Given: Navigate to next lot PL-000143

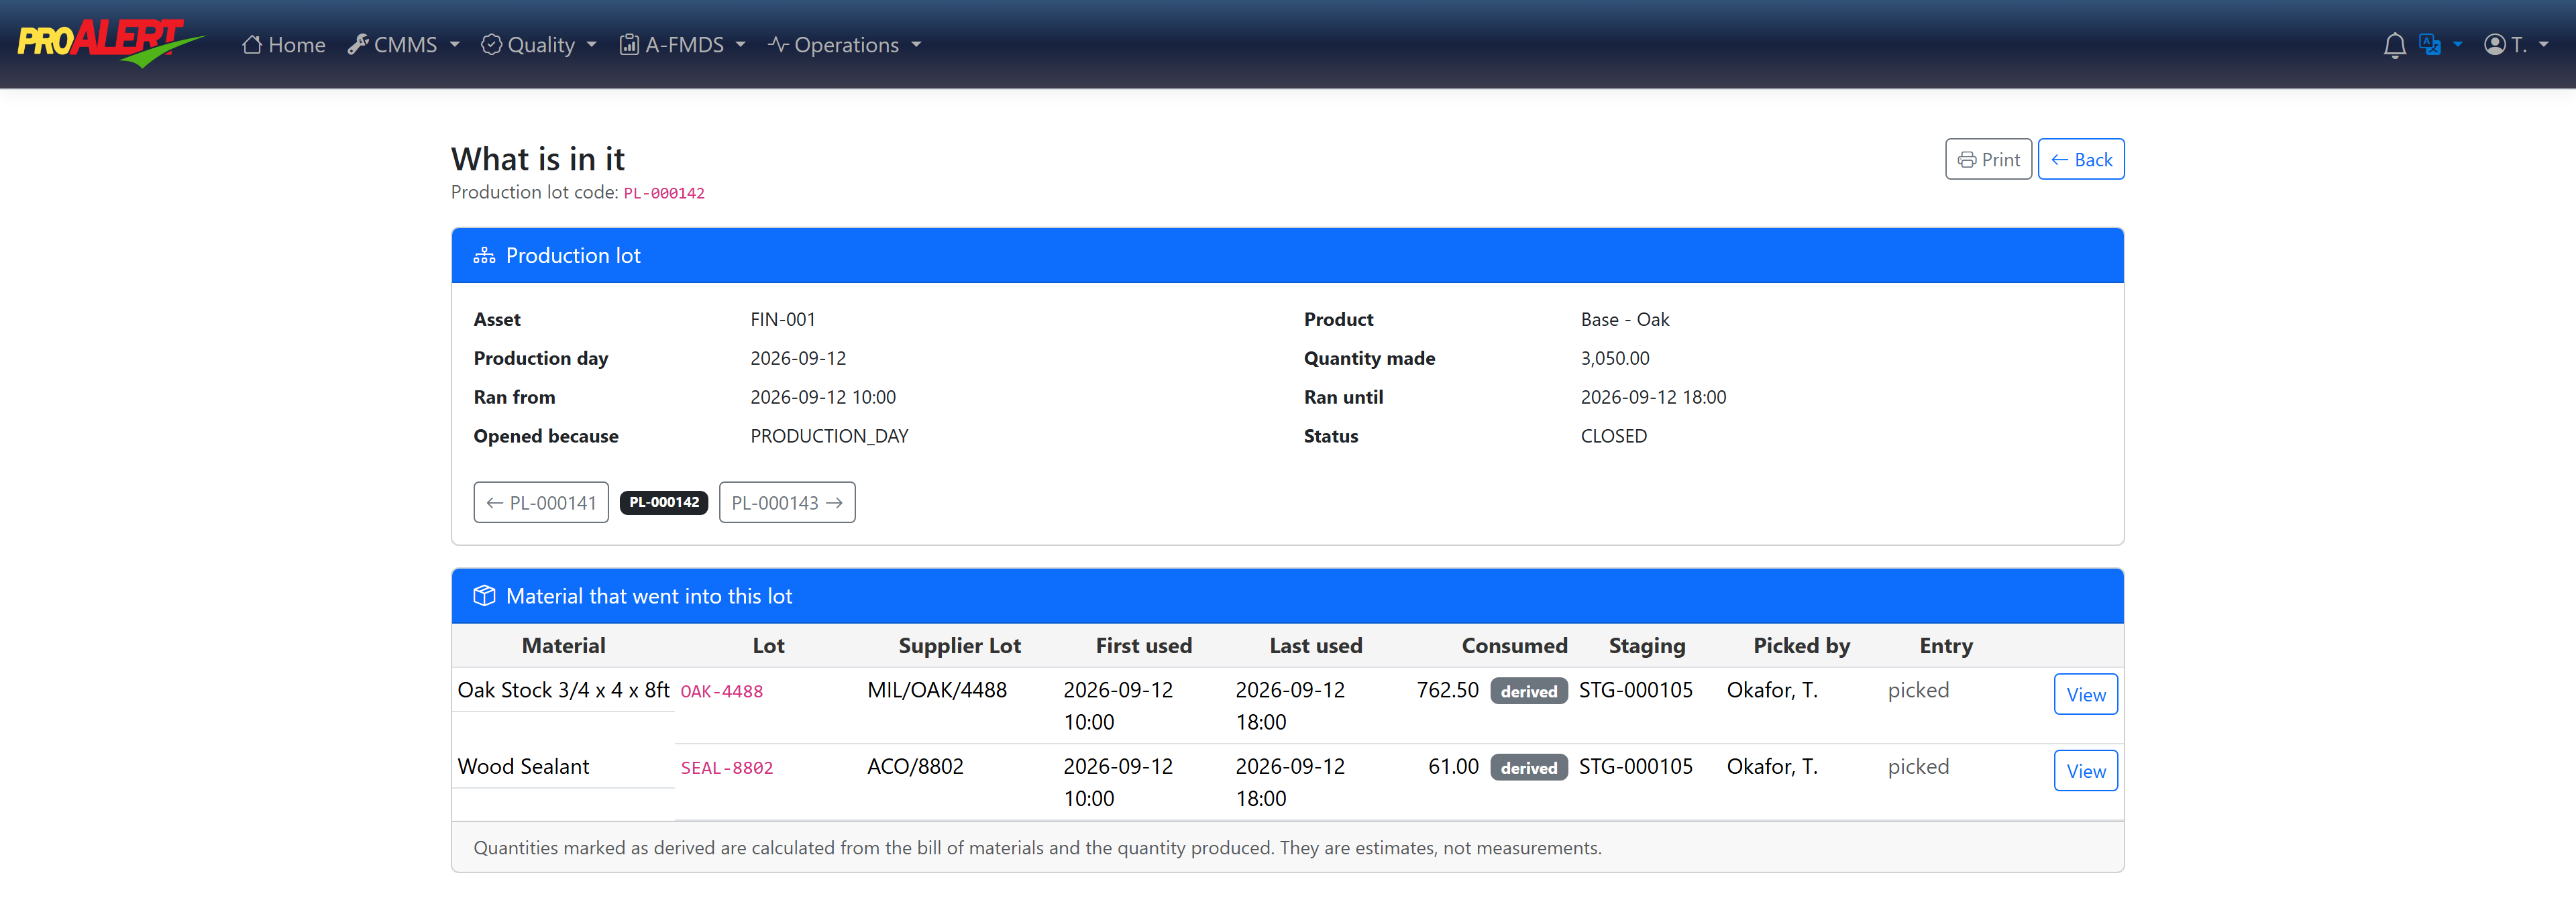Looking at the screenshot, I should point(787,502).
